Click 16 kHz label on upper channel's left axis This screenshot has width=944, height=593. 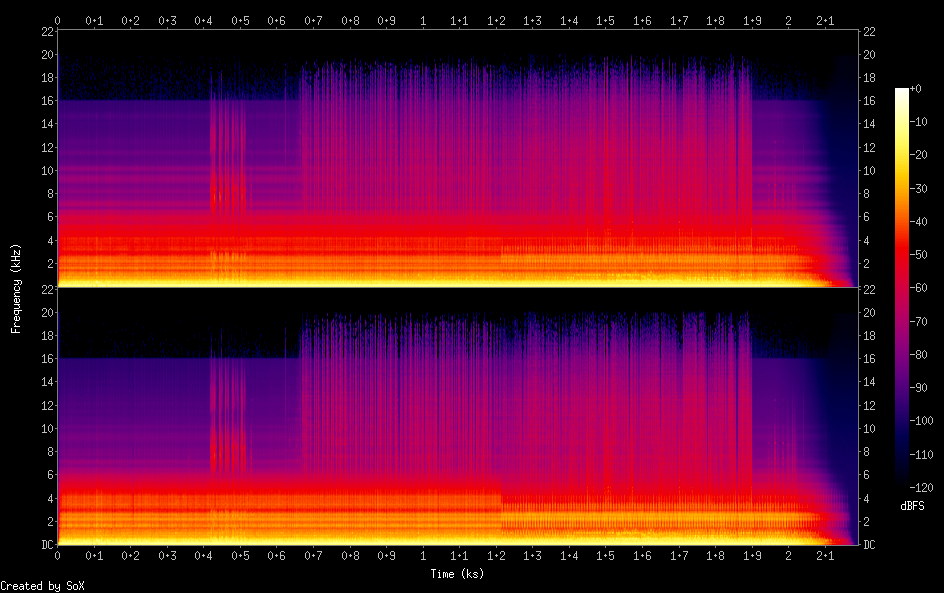point(45,101)
